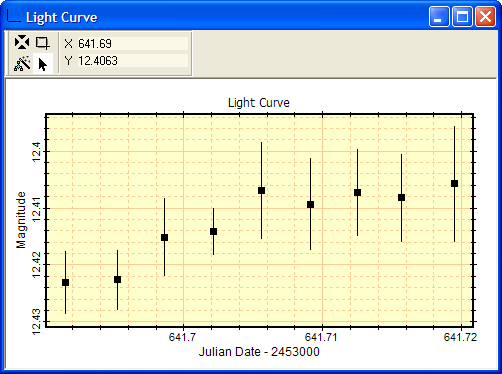The width and height of the screenshot is (502, 374).
Task: Click the Light Curve title bar icon
Action: [14, 16]
